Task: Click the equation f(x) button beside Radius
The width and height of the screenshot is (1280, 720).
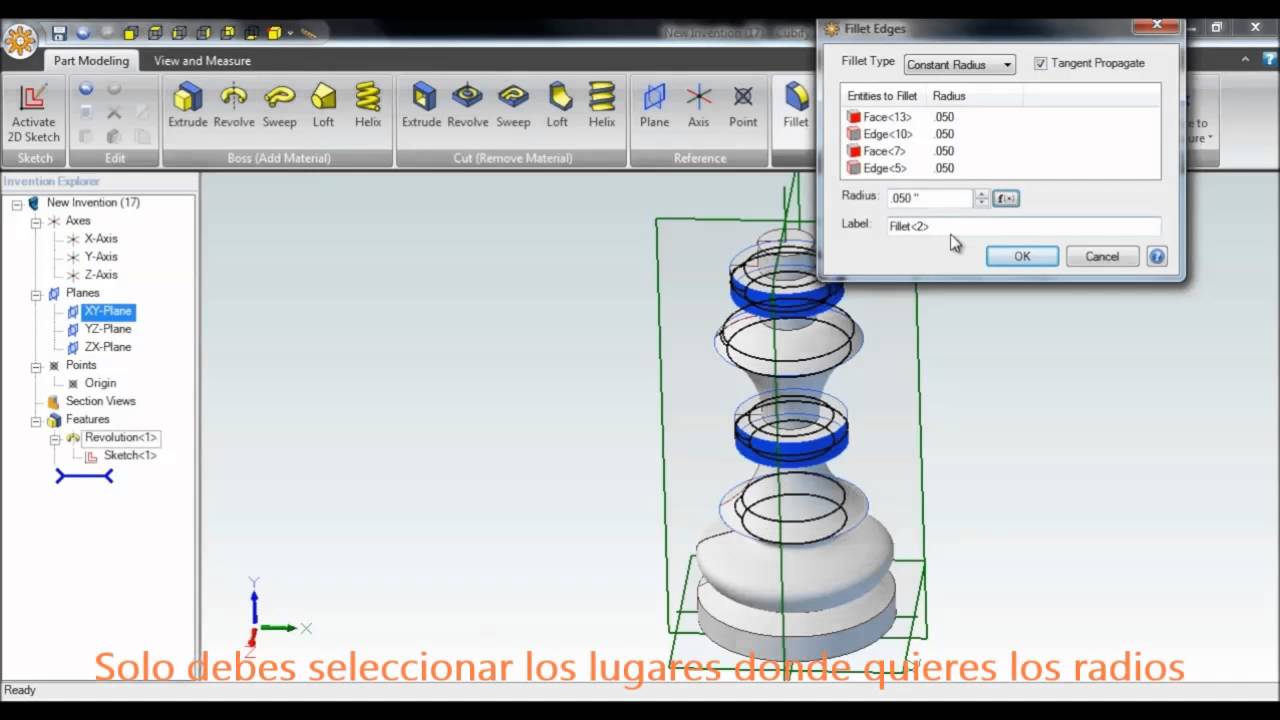Action: pos(1006,198)
